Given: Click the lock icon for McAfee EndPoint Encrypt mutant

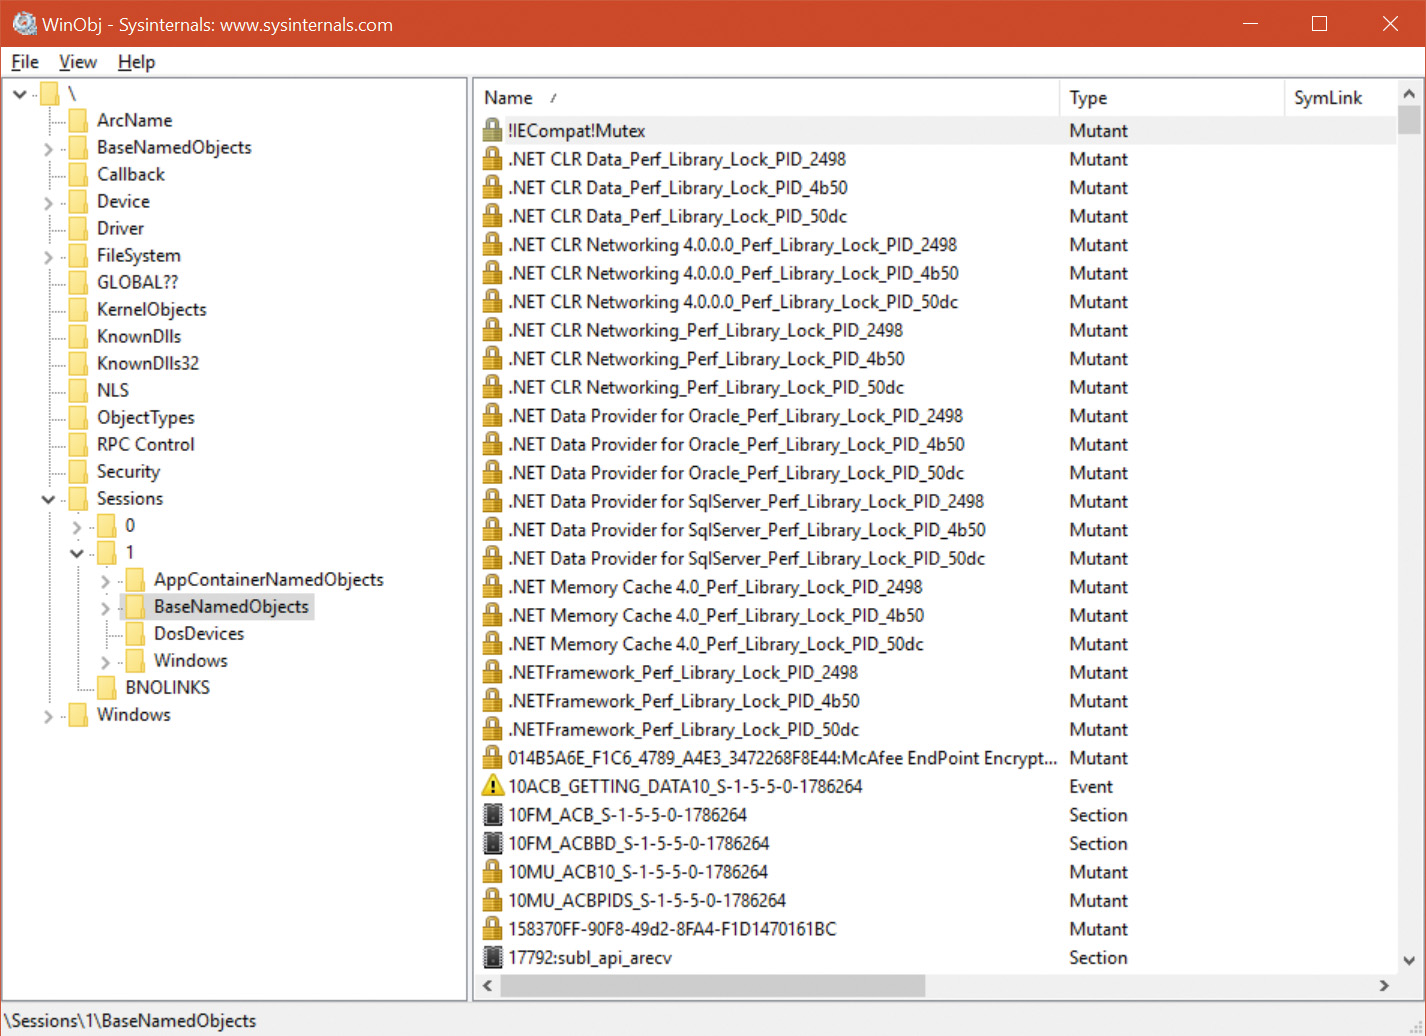Looking at the screenshot, I should [x=492, y=758].
